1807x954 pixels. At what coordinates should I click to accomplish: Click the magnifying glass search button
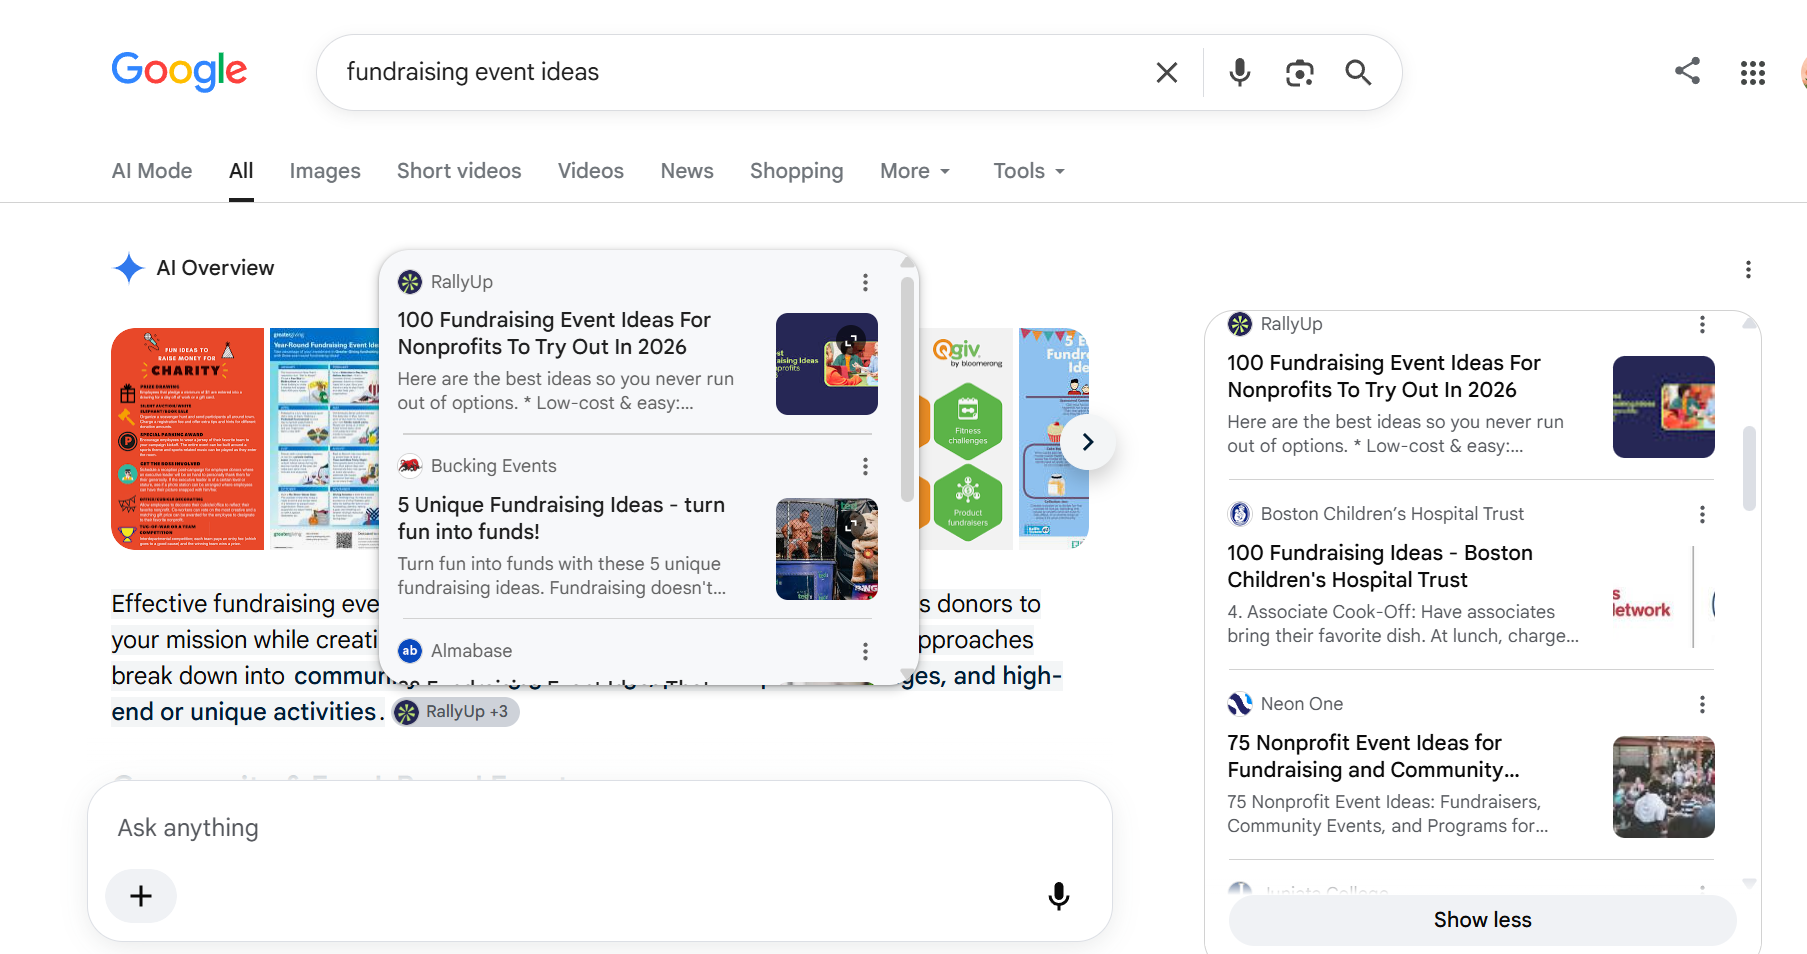point(1358,72)
